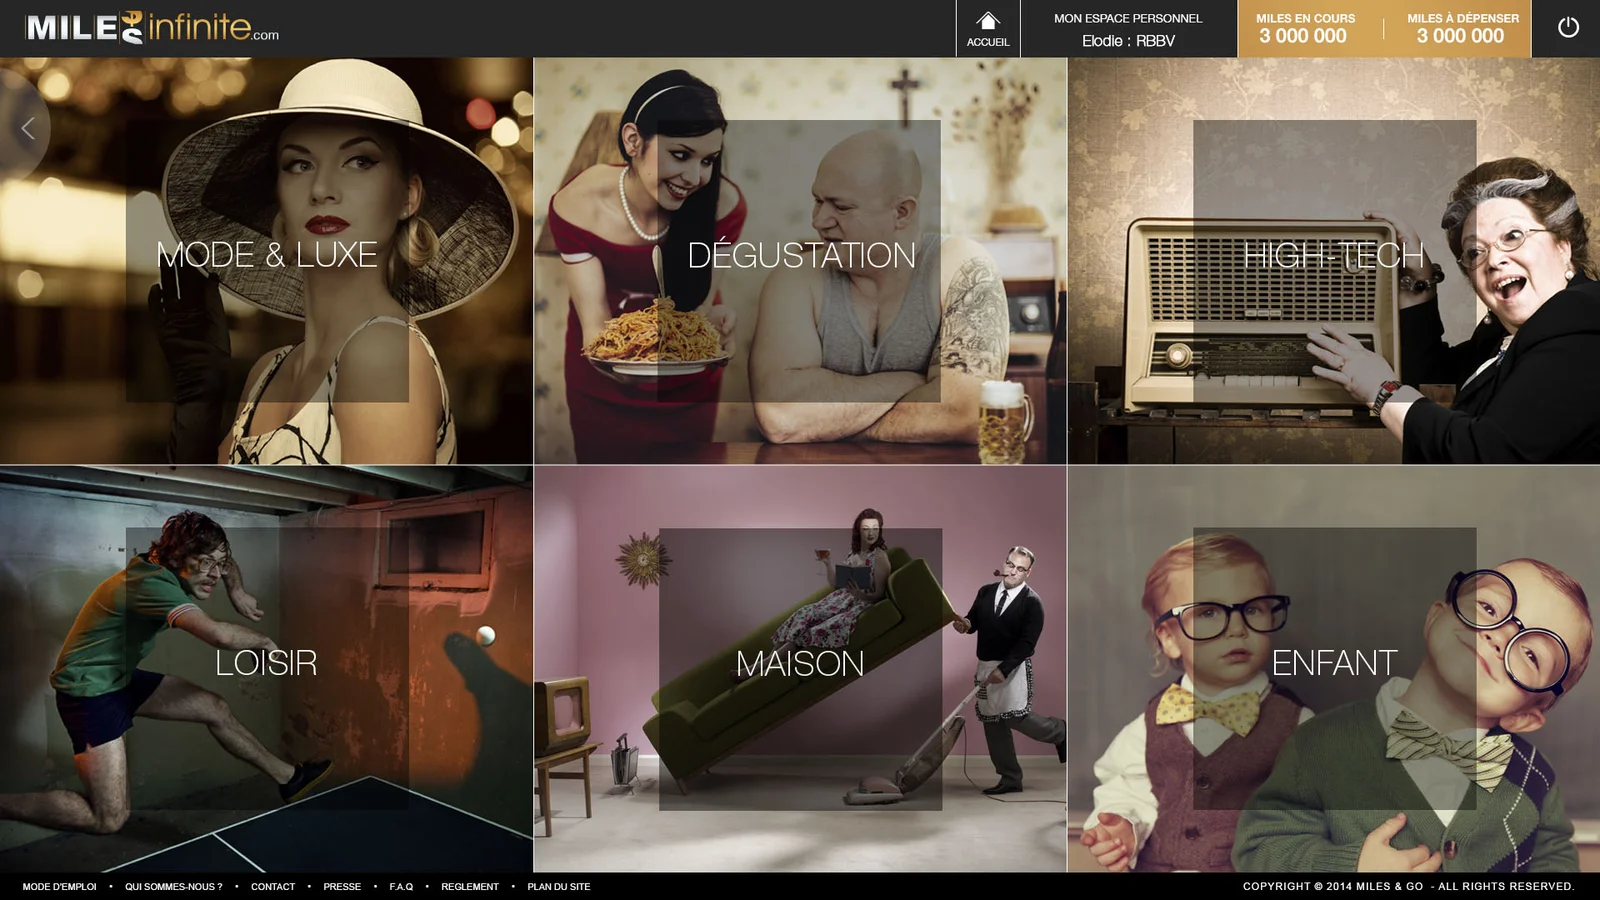Click the Accueil home icon
Image resolution: width=1600 pixels, height=900 pixels.
point(988,27)
